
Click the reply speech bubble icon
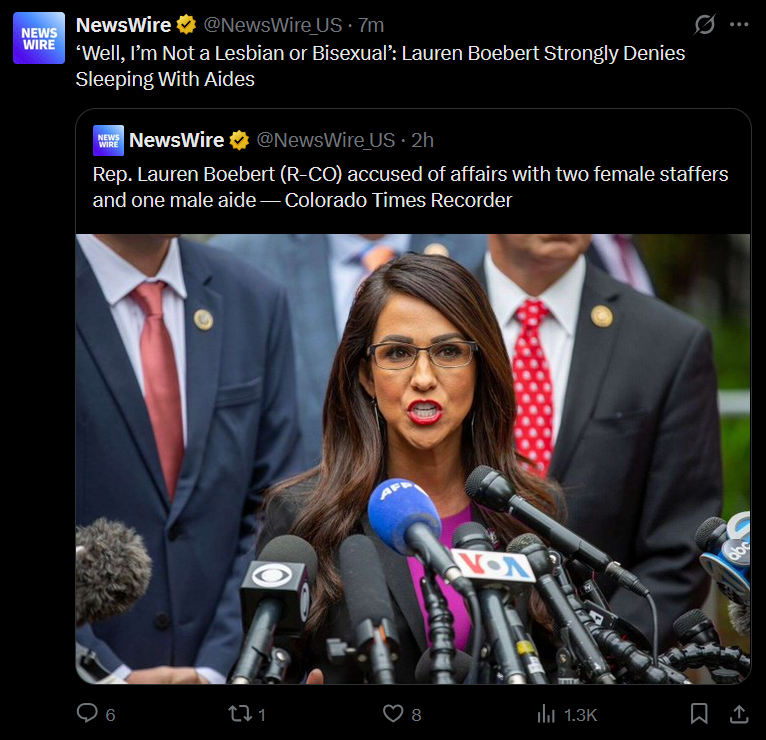(87, 713)
